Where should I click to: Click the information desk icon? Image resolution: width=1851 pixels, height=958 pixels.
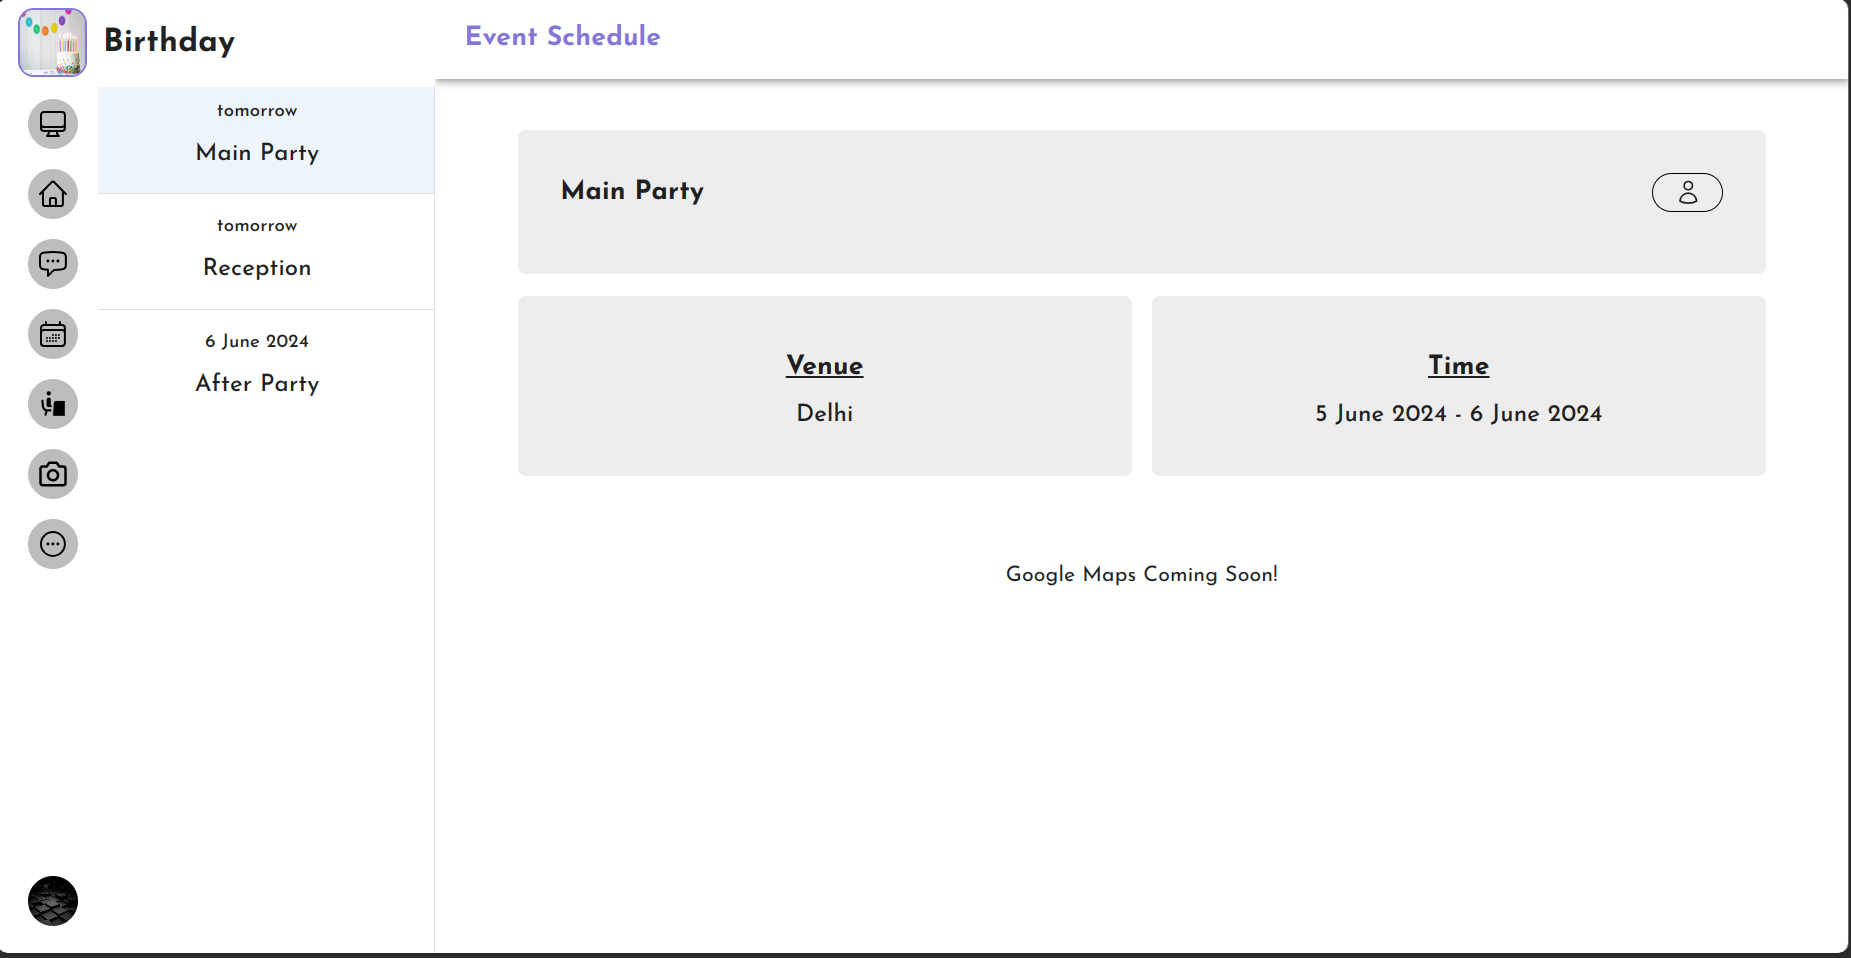coord(52,404)
